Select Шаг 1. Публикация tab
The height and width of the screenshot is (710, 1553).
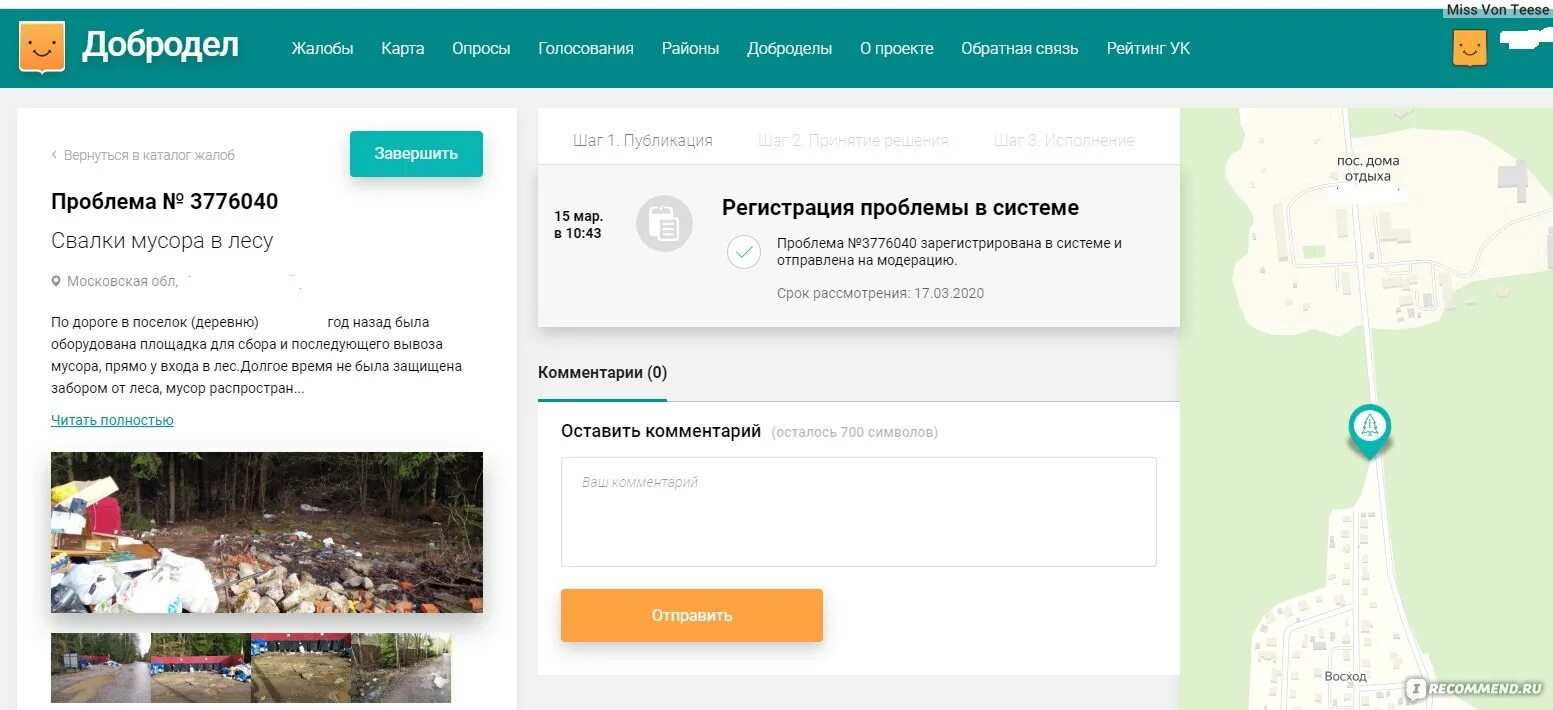point(643,140)
